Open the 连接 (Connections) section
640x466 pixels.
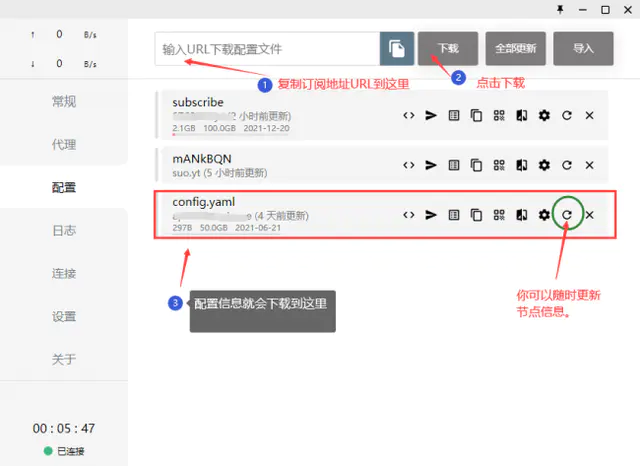64,273
